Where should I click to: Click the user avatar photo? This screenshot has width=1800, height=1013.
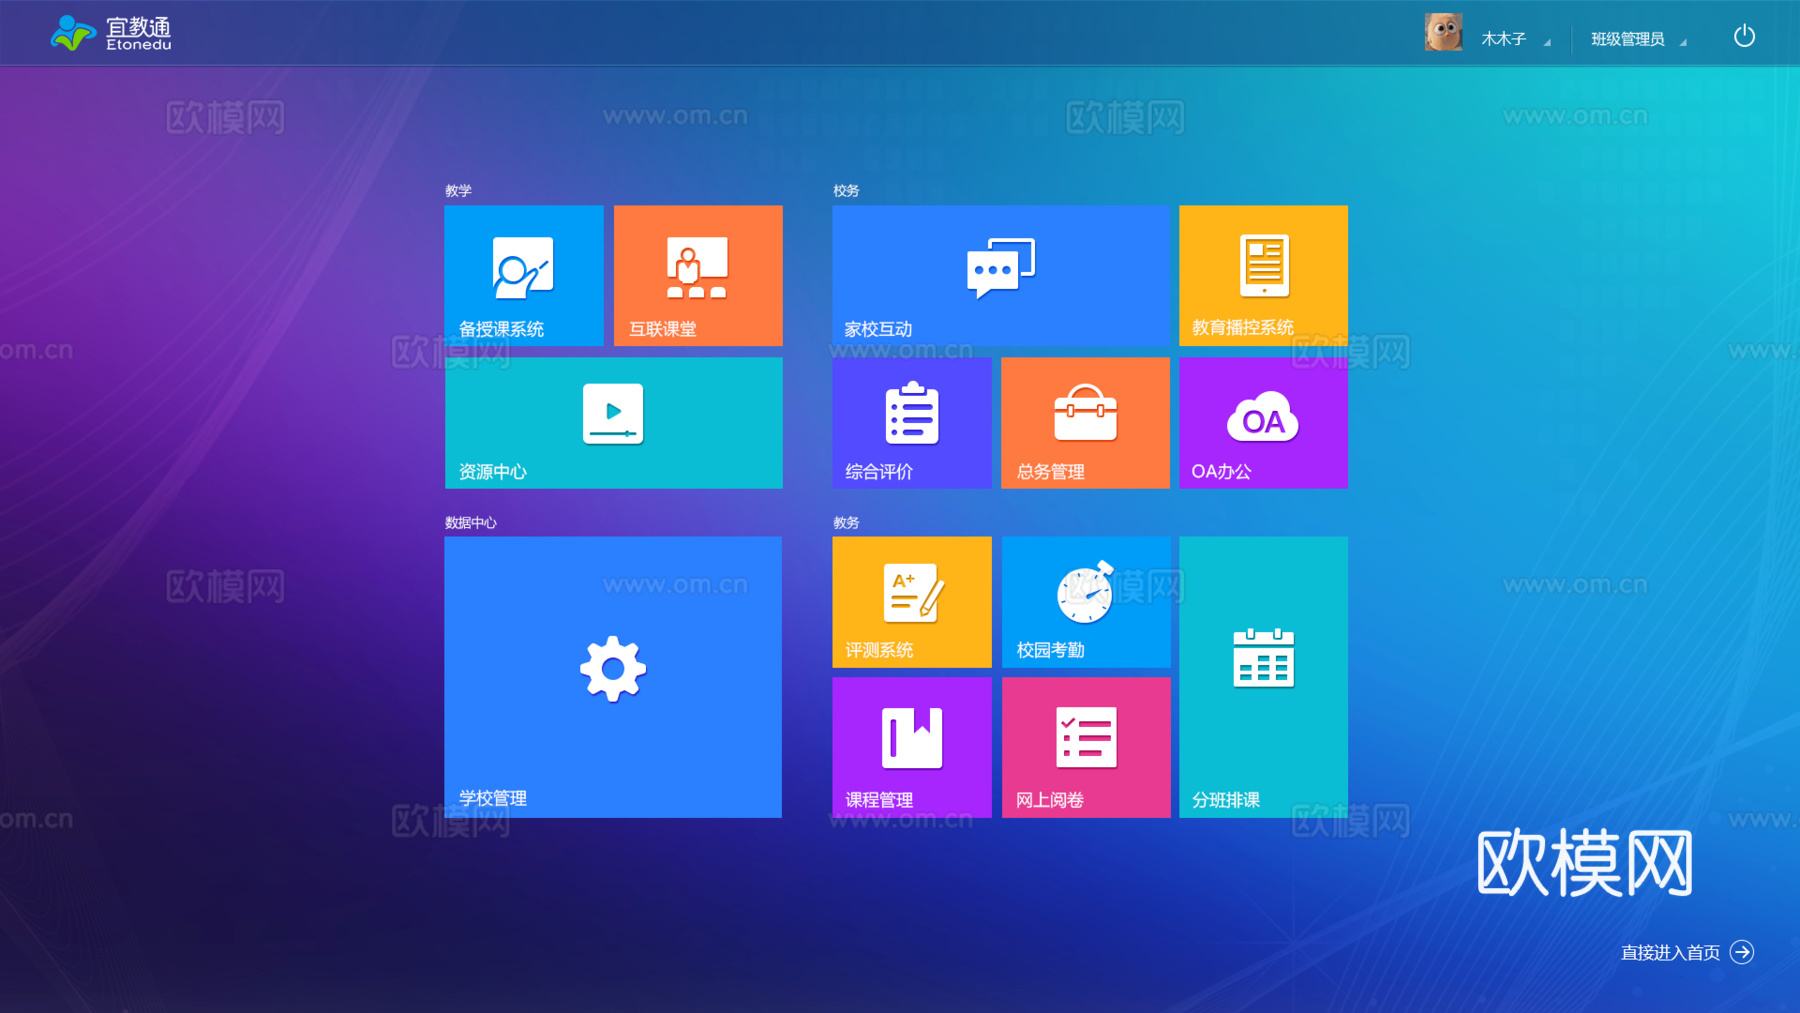(x=1443, y=33)
